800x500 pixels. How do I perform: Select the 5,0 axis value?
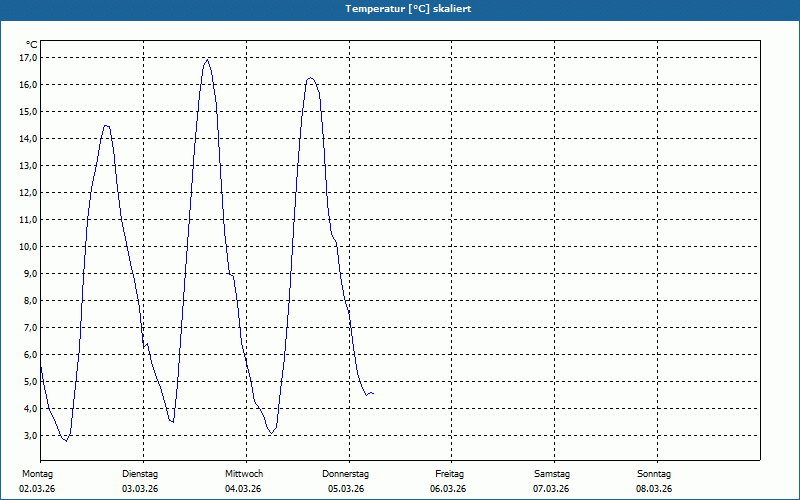[x=30, y=382]
